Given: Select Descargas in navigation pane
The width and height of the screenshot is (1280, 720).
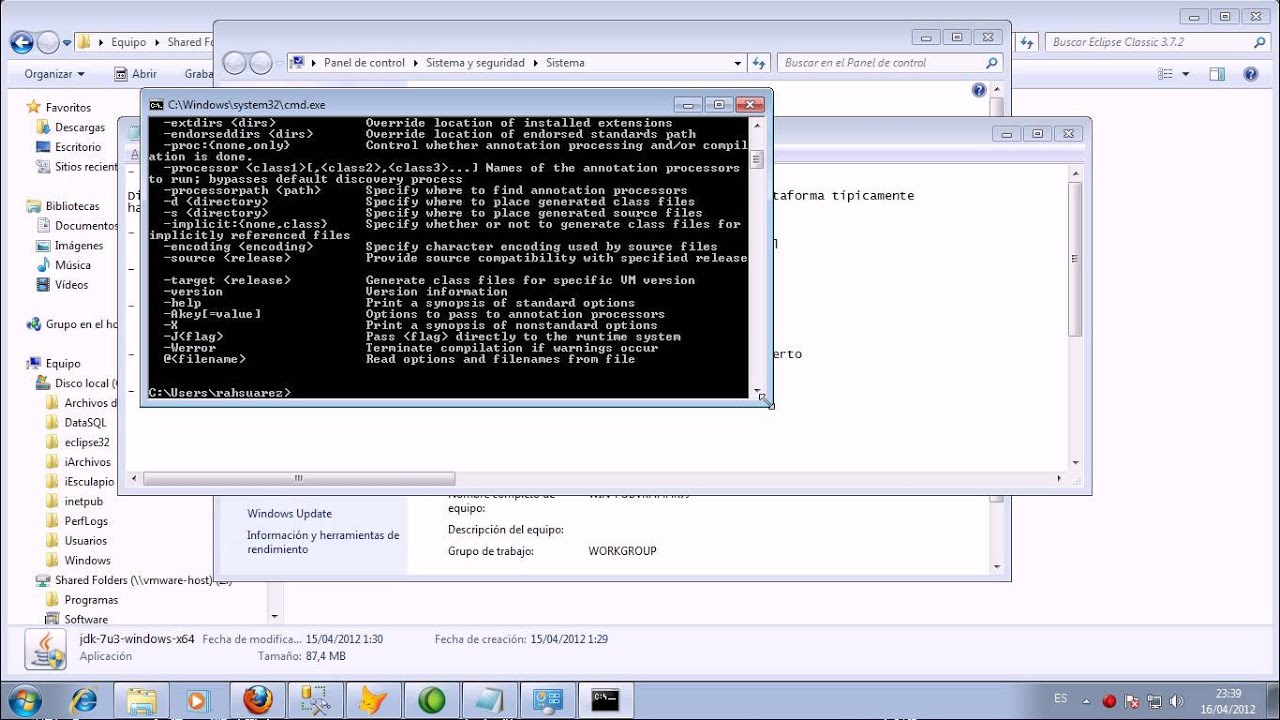Looking at the screenshot, I should (x=79, y=127).
